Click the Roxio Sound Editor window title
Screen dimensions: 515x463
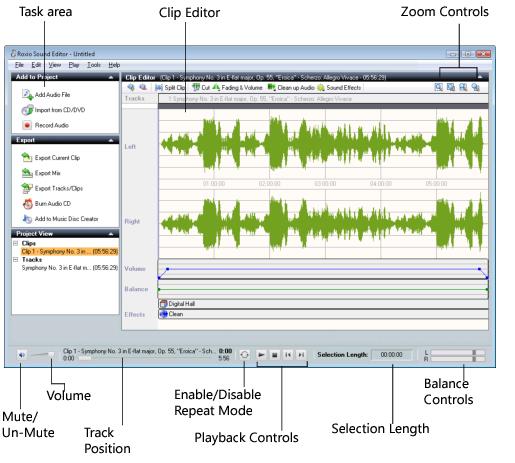[56, 54]
